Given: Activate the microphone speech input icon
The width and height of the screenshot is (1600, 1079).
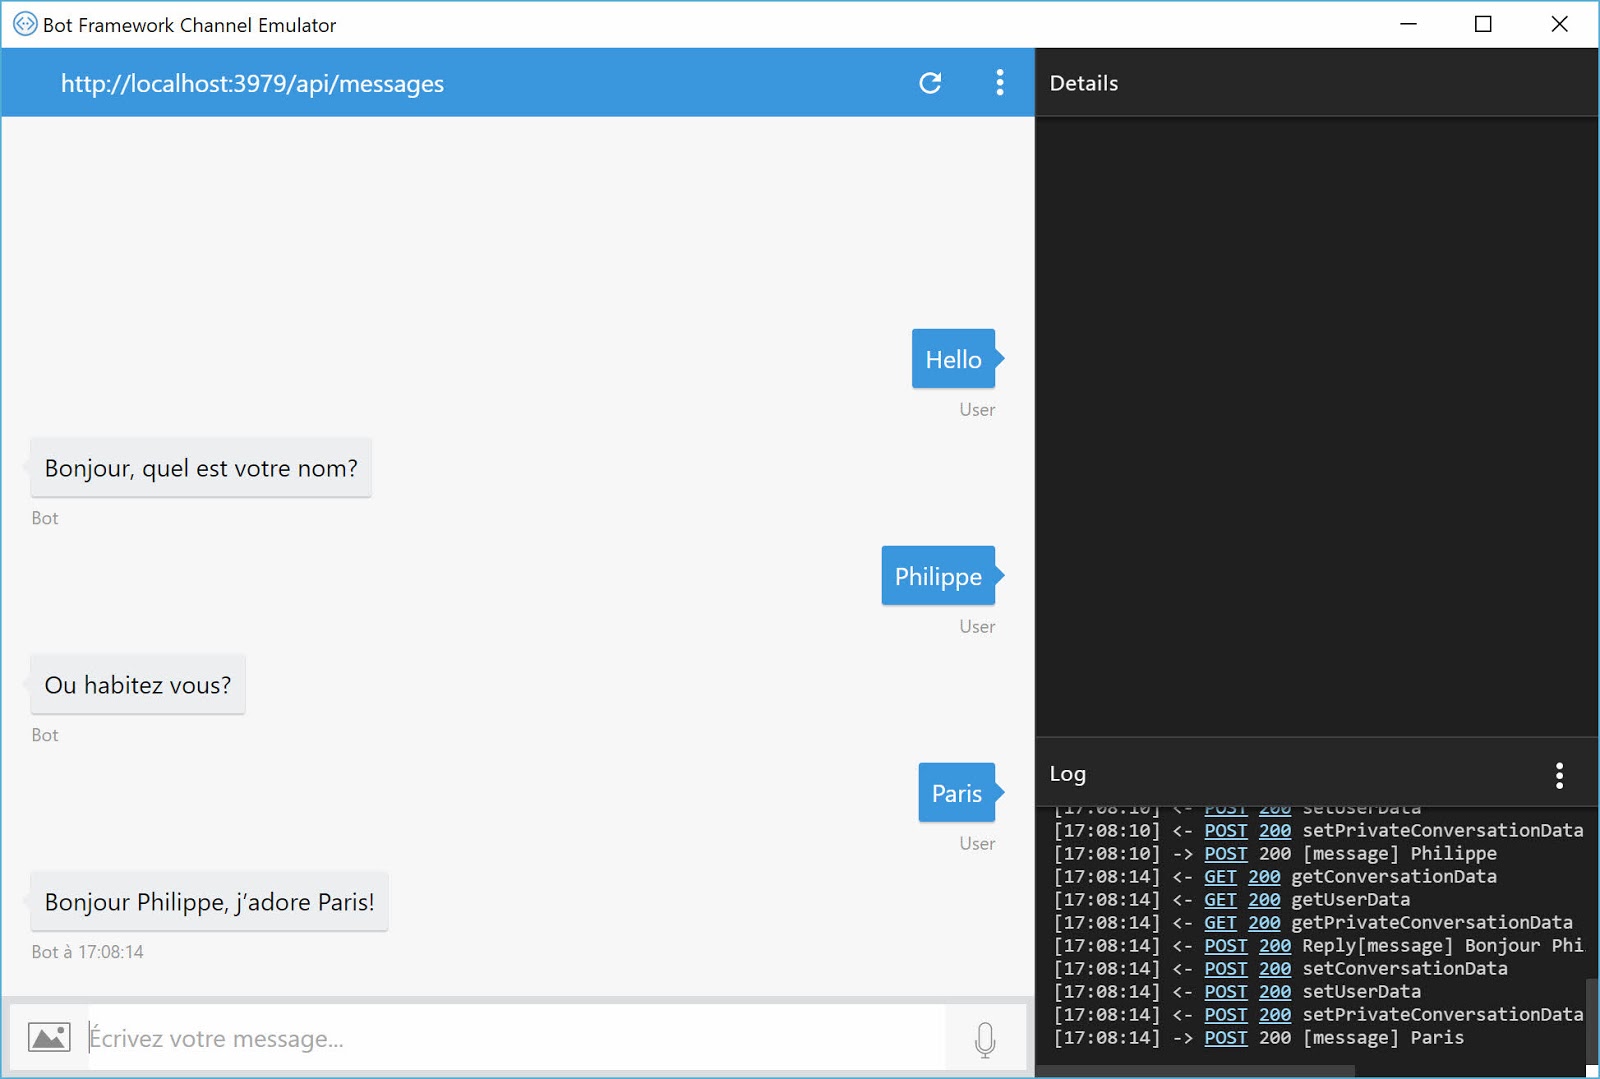Looking at the screenshot, I should 986,1038.
